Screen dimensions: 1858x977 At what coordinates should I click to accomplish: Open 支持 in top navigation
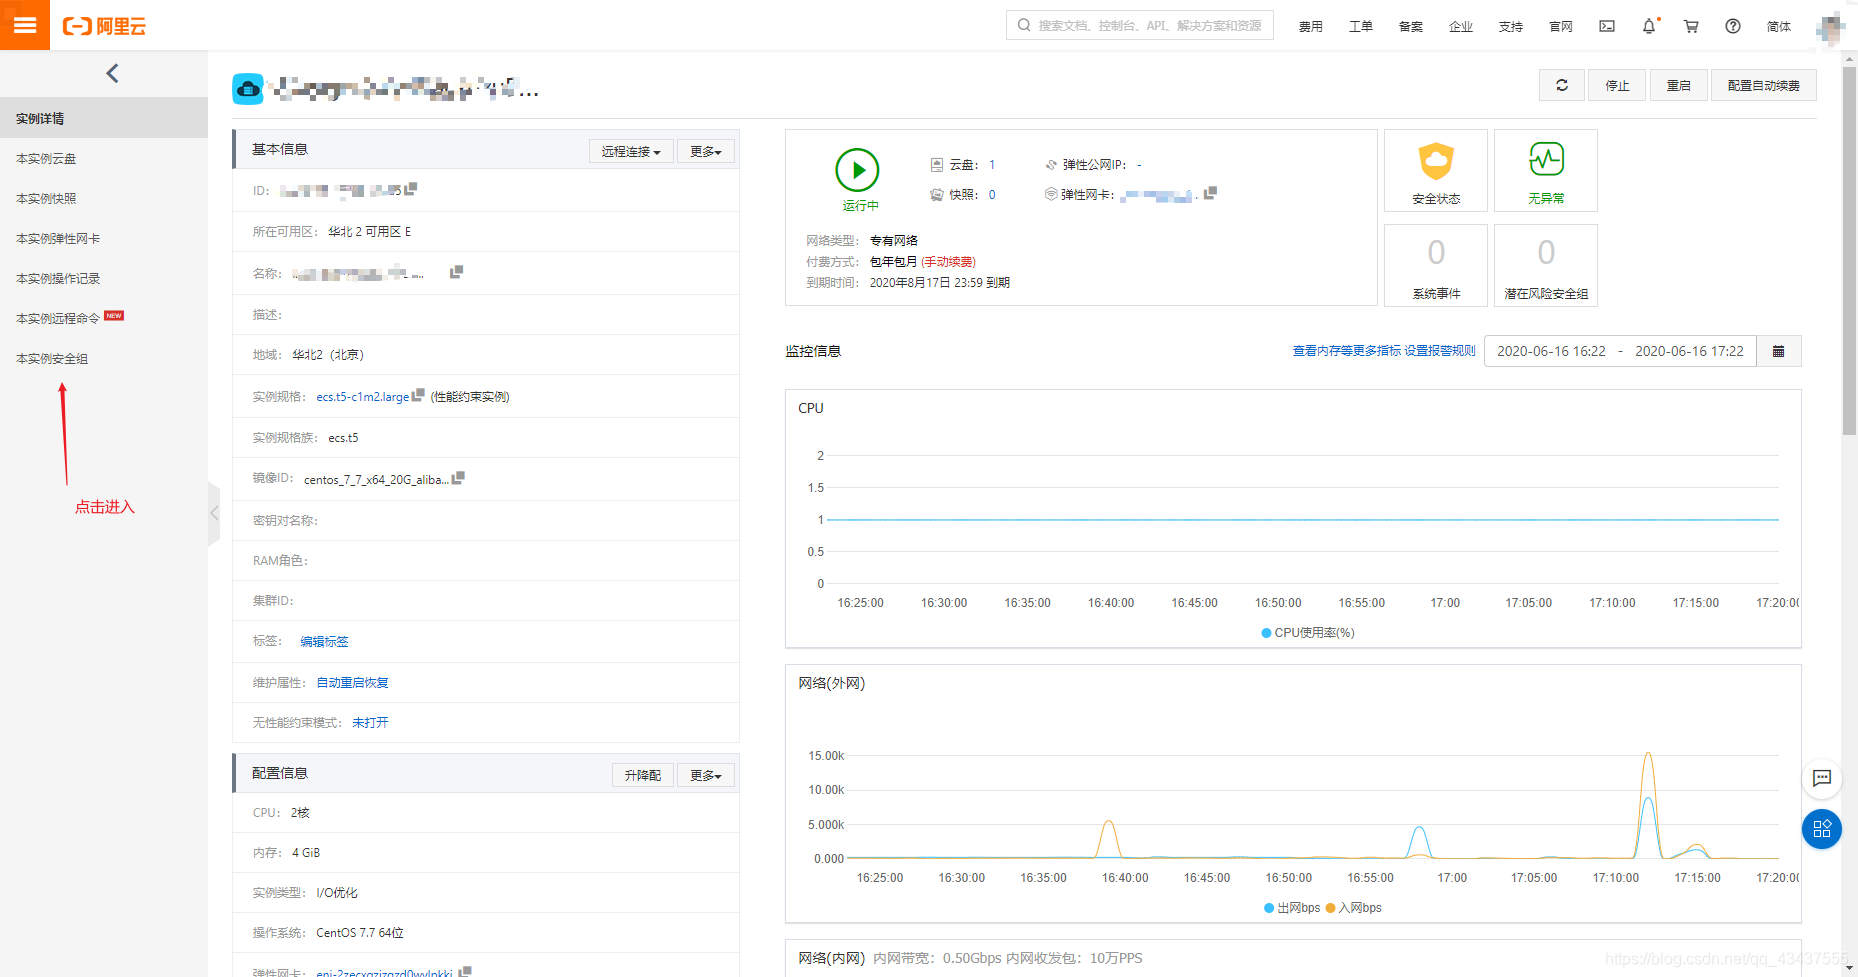point(1510,27)
